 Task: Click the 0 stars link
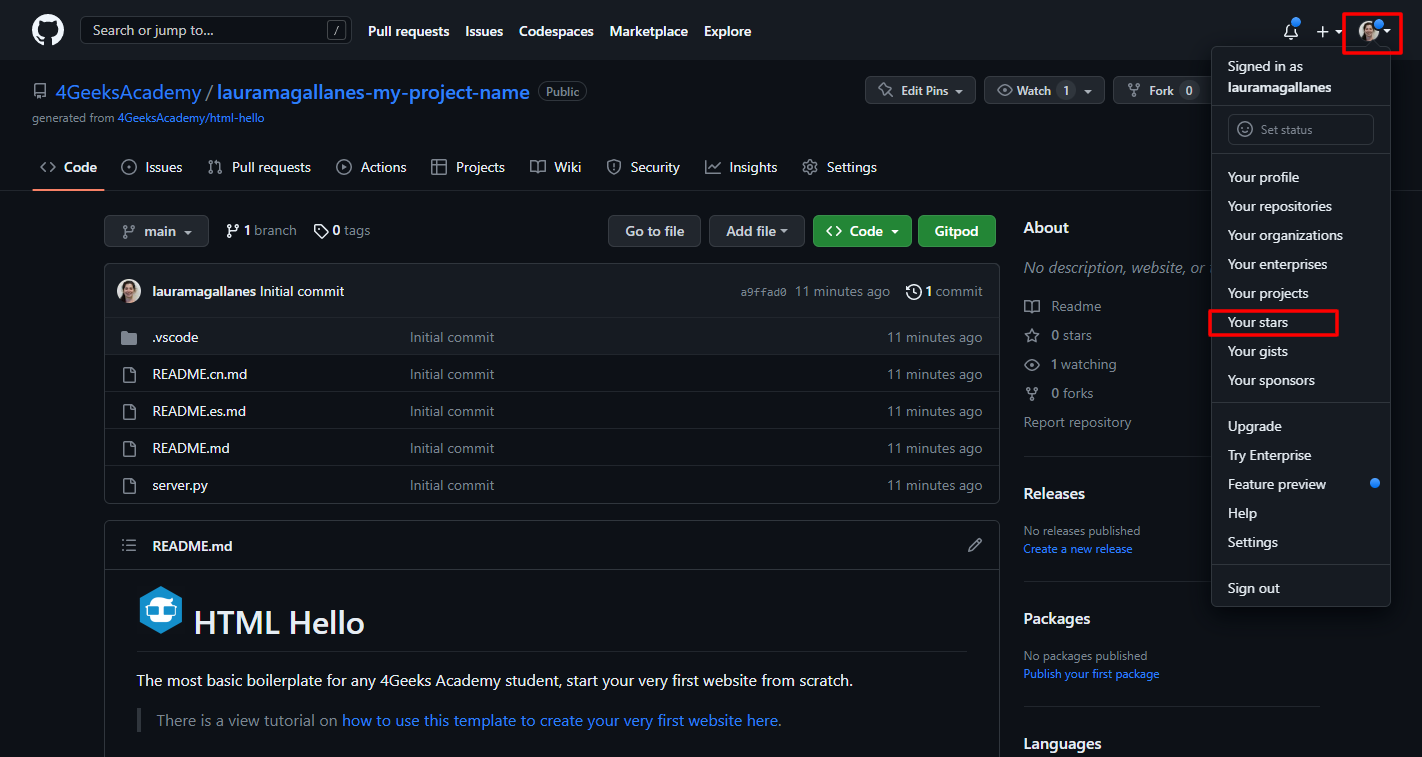(x=1058, y=335)
